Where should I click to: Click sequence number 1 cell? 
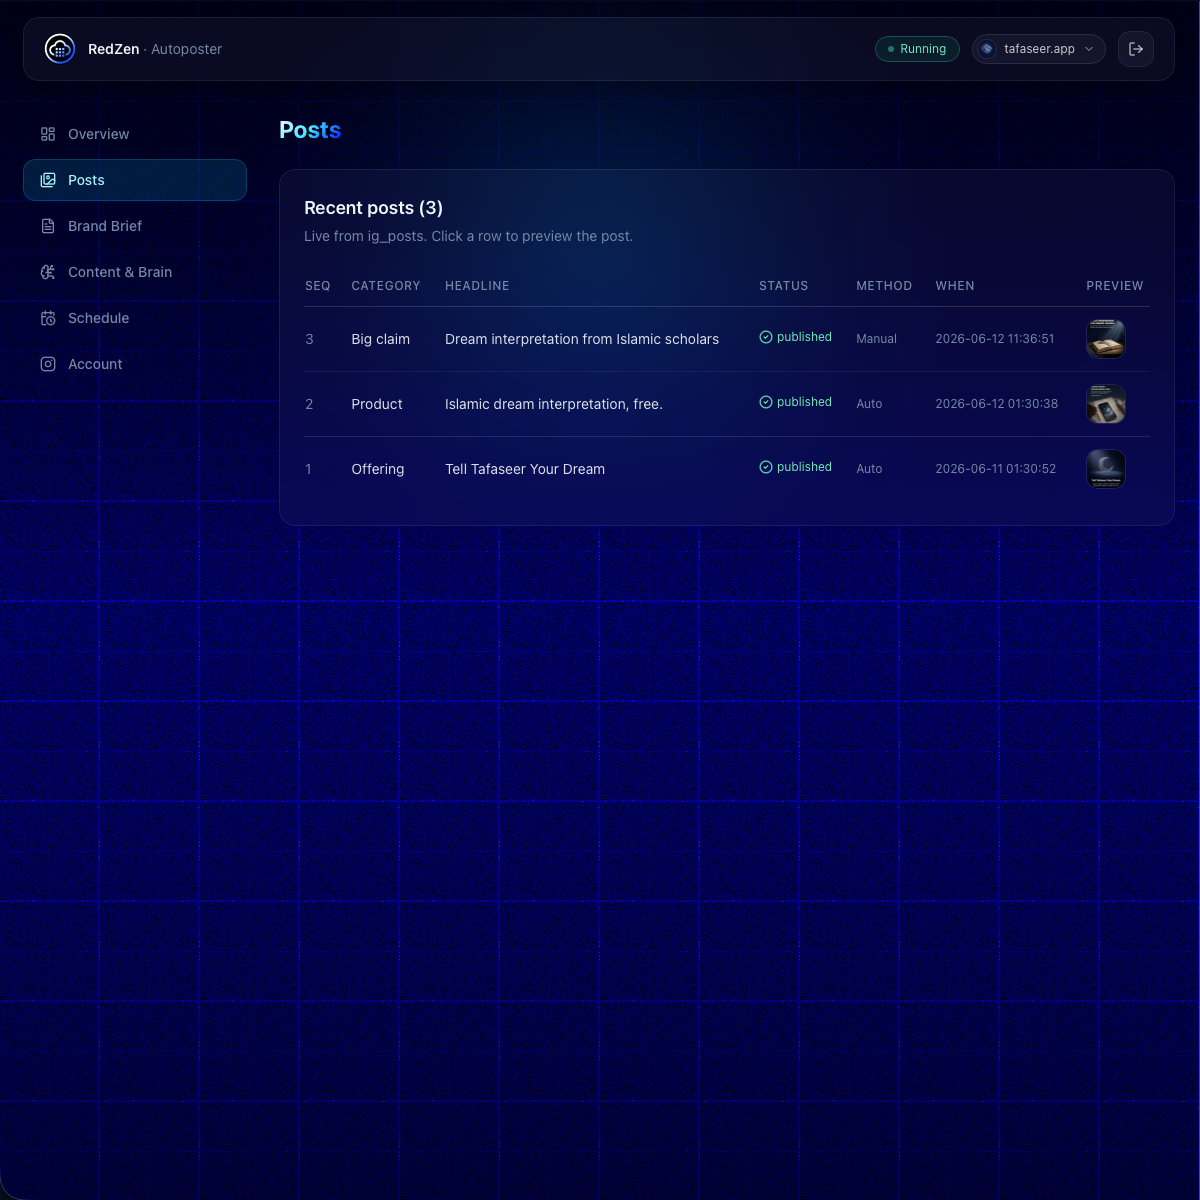pyautogui.click(x=308, y=469)
